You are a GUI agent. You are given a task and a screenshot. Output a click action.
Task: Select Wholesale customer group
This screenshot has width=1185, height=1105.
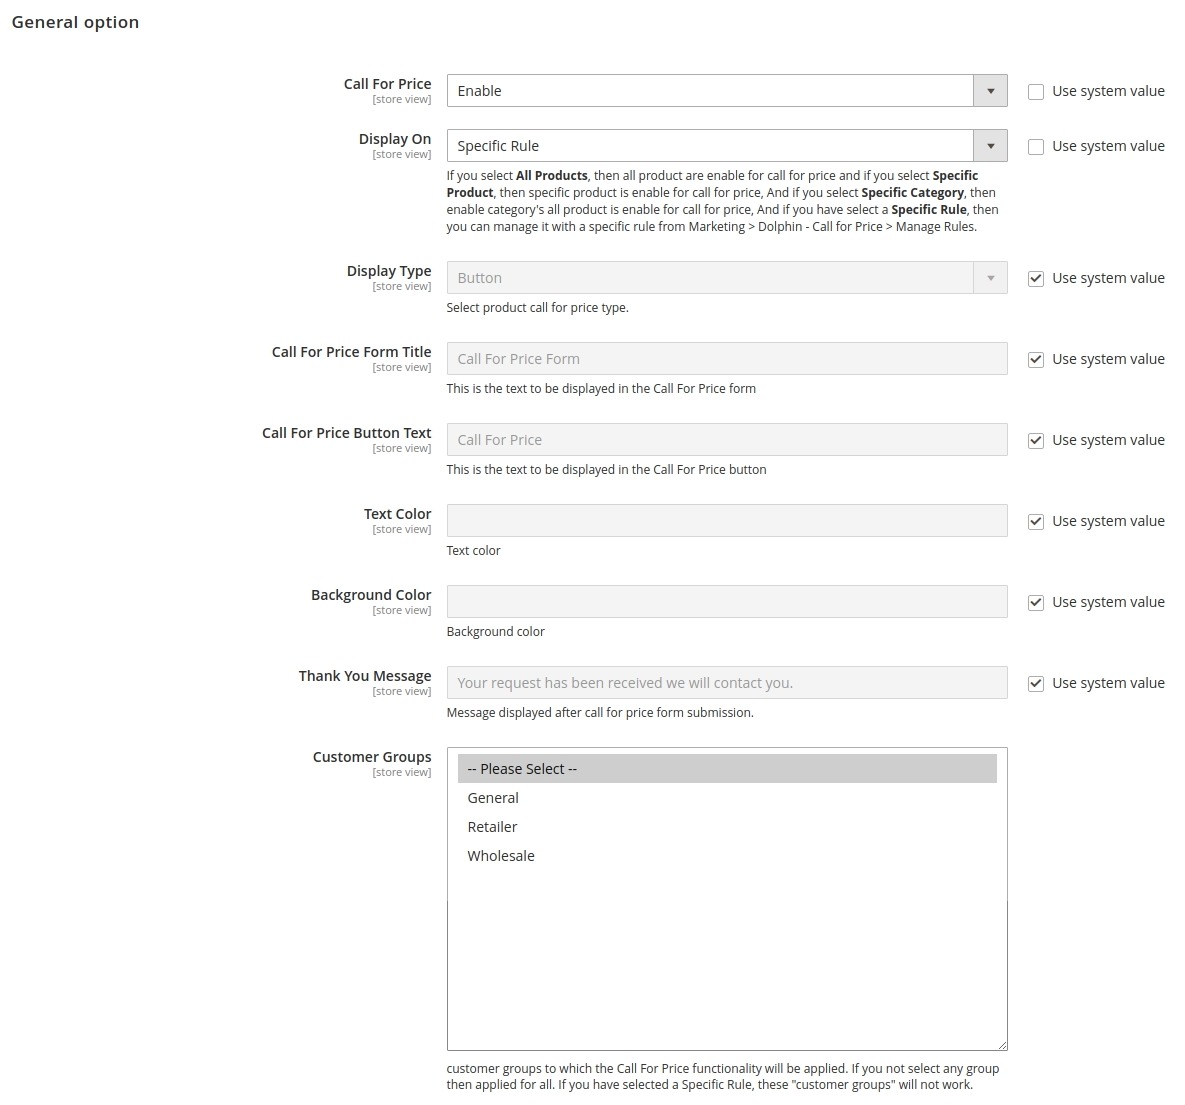tap(501, 856)
